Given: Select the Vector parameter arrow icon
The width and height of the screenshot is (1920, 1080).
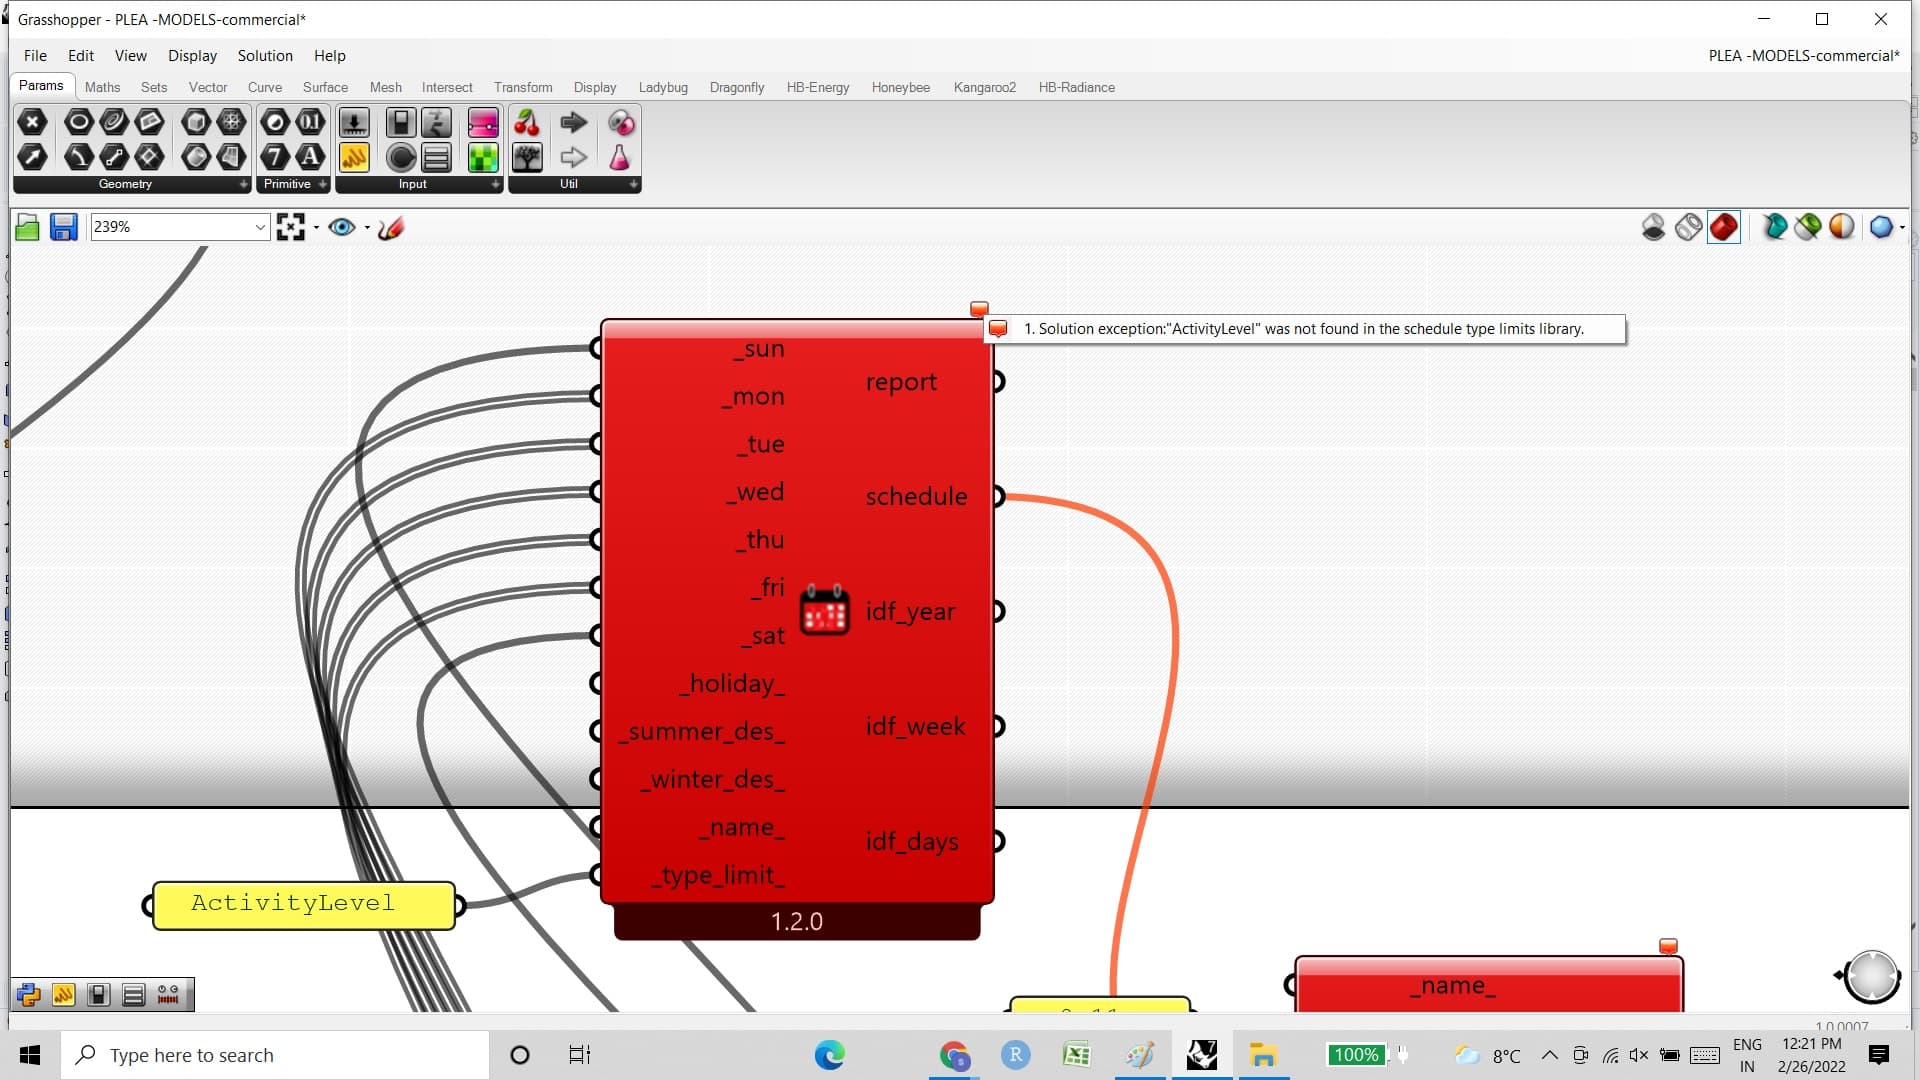Looking at the screenshot, I should (32, 157).
